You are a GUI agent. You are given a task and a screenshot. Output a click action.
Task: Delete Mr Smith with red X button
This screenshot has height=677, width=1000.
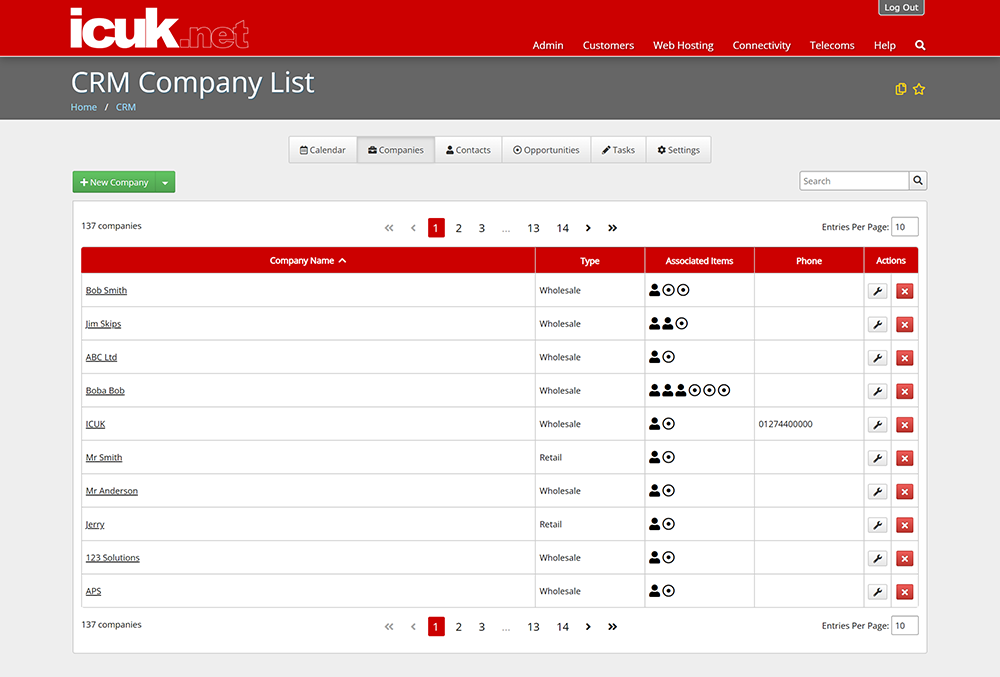click(904, 458)
